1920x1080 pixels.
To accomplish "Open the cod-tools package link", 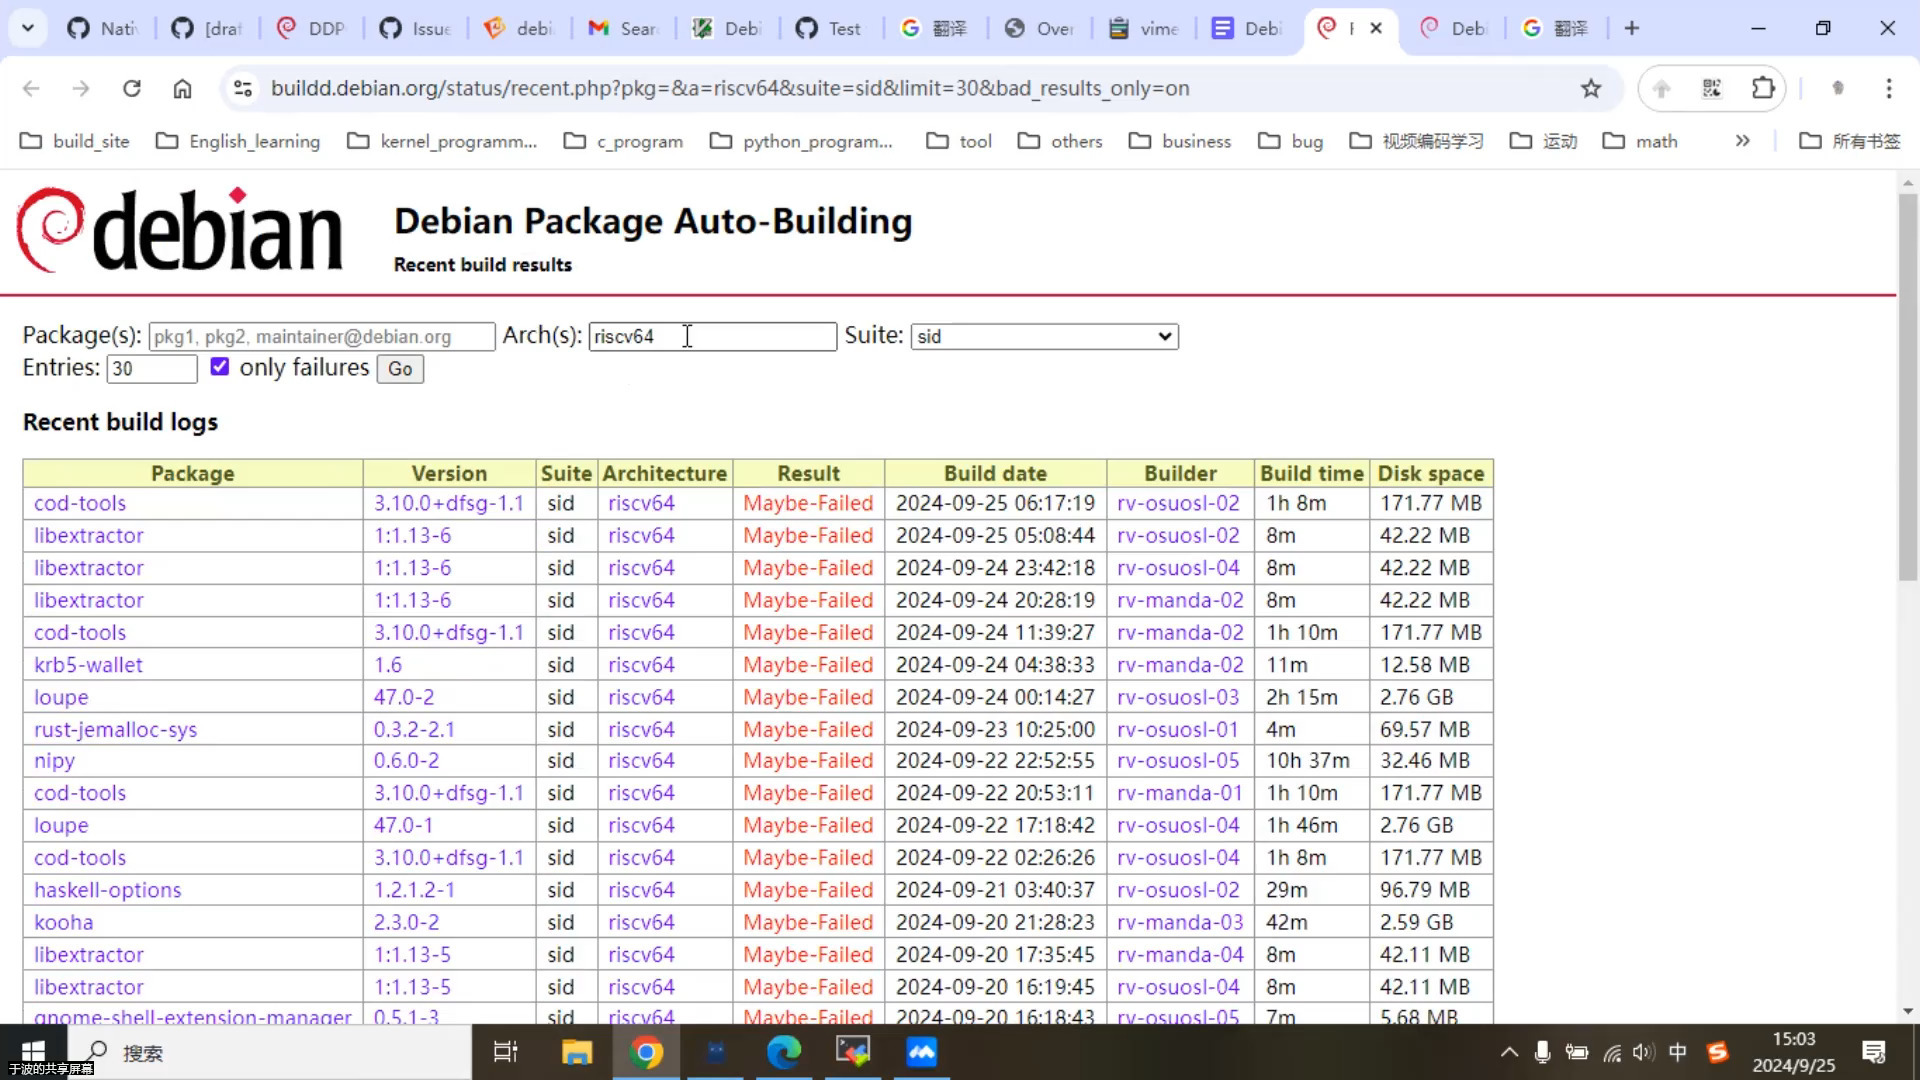I will click(80, 503).
